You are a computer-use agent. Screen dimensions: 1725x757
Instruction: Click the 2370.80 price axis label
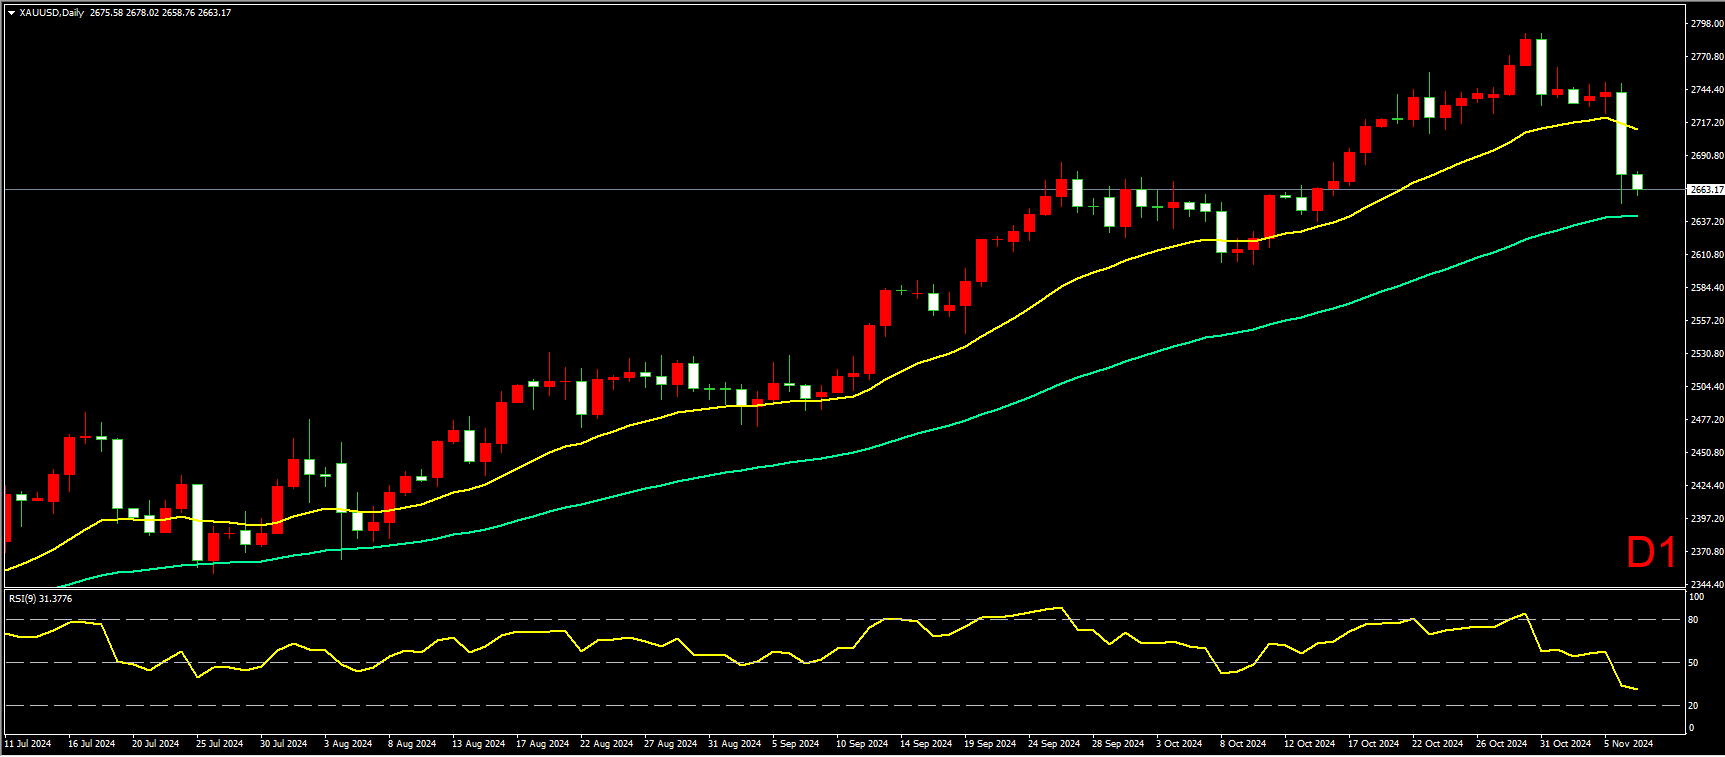(x=1707, y=552)
